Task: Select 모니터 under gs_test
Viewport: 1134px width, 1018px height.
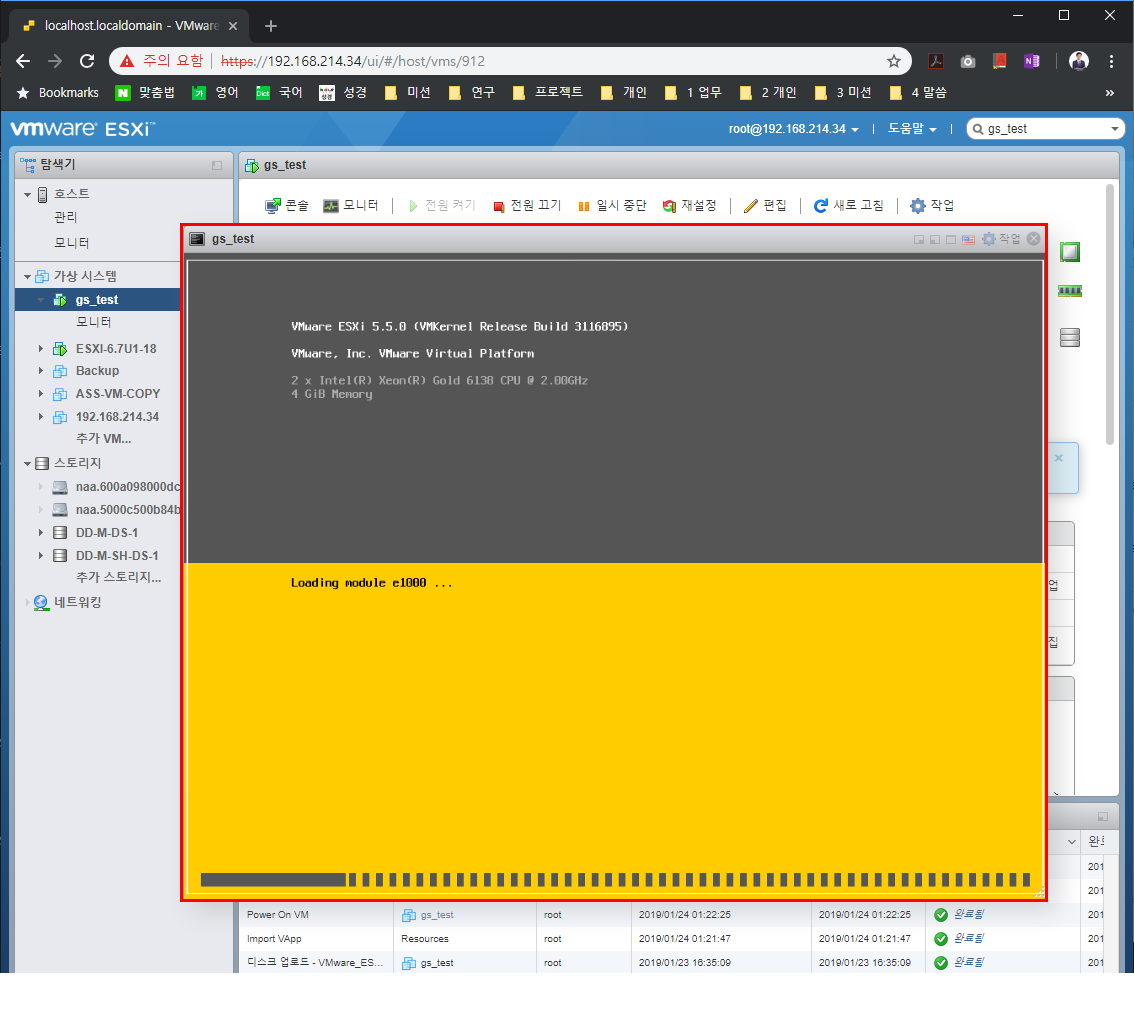Action: [x=94, y=322]
